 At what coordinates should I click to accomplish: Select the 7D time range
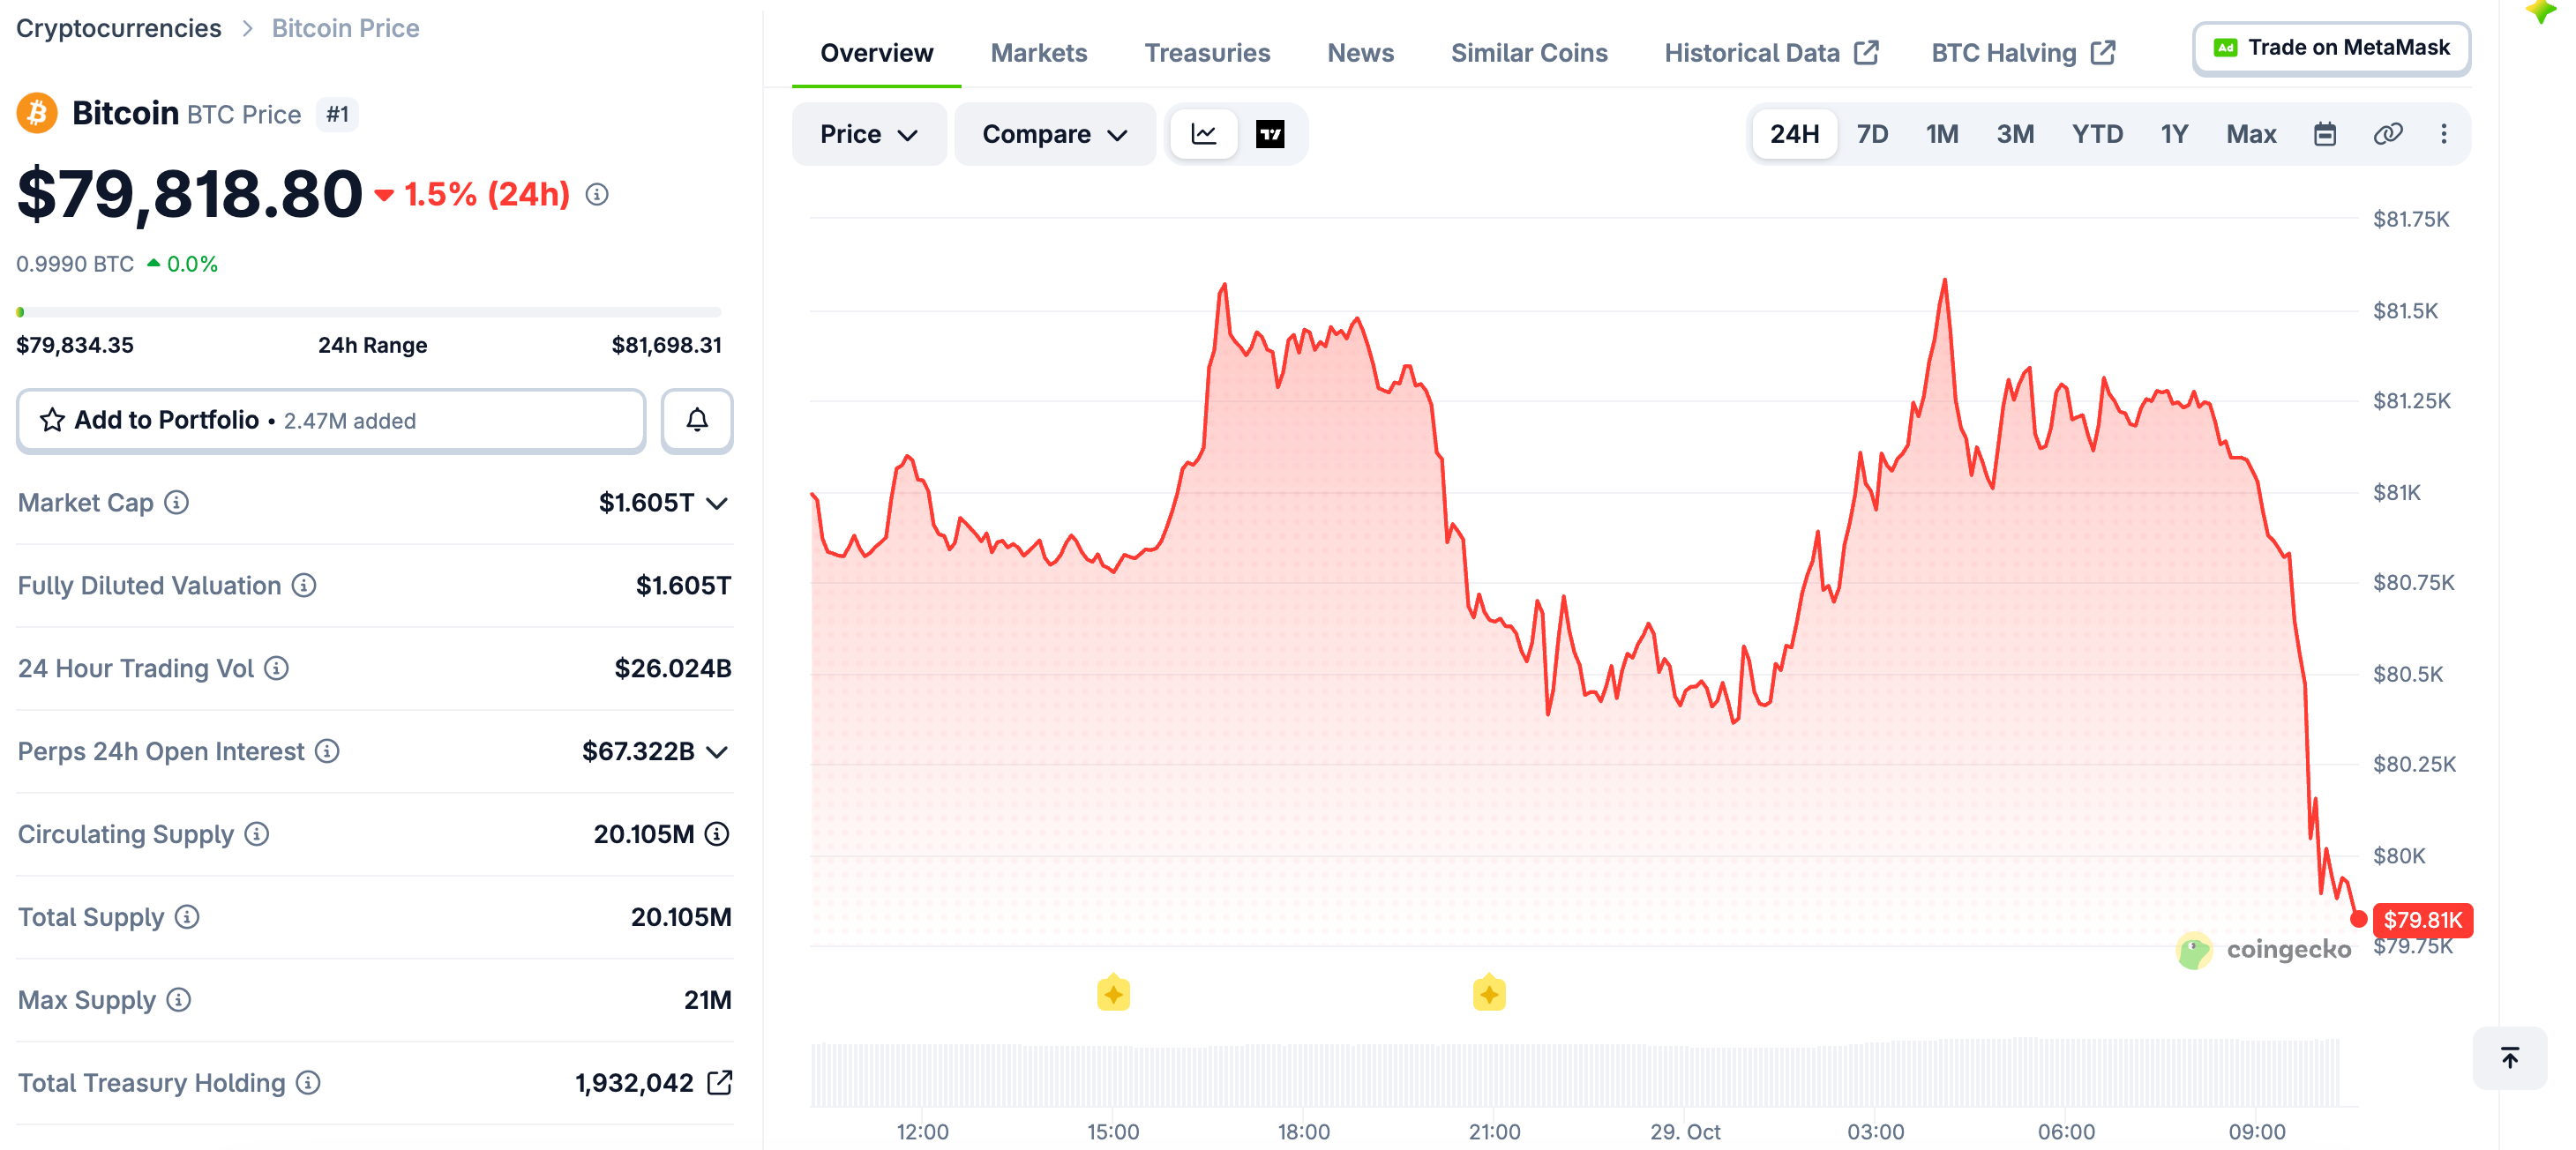tap(1872, 134)
